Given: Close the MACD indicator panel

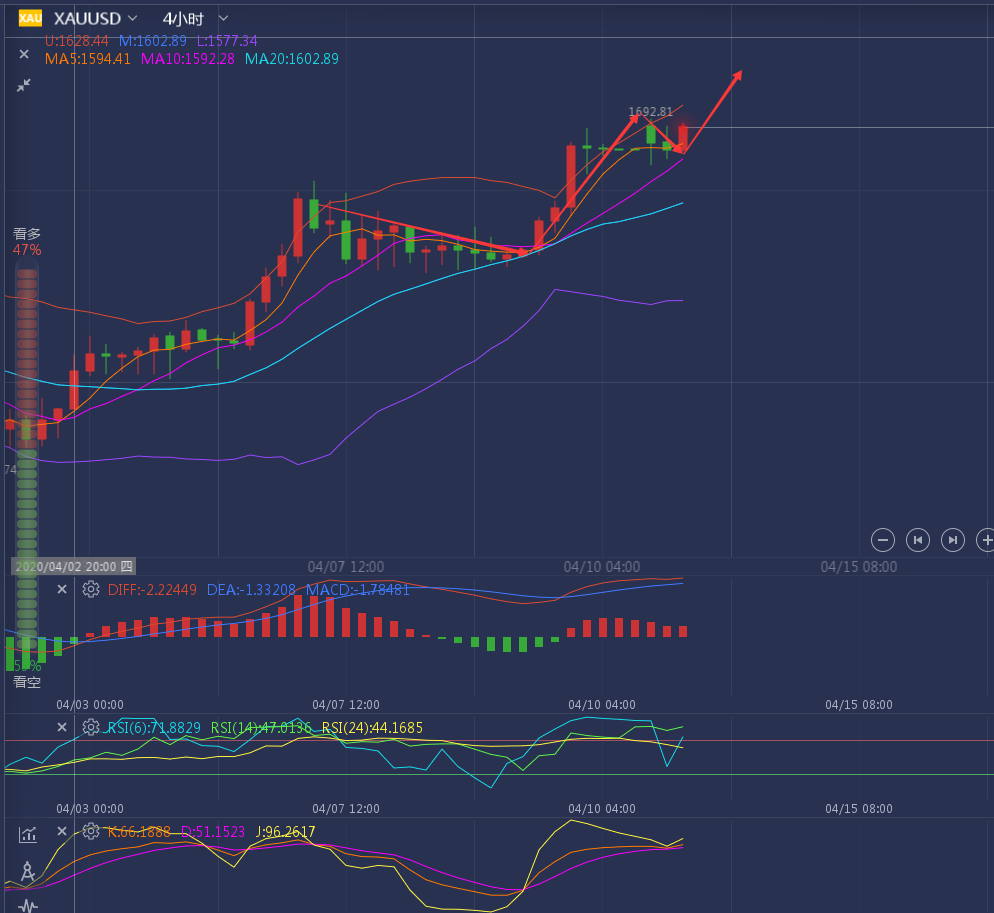Looking at the screenshot, I should (x=62, y=589).
